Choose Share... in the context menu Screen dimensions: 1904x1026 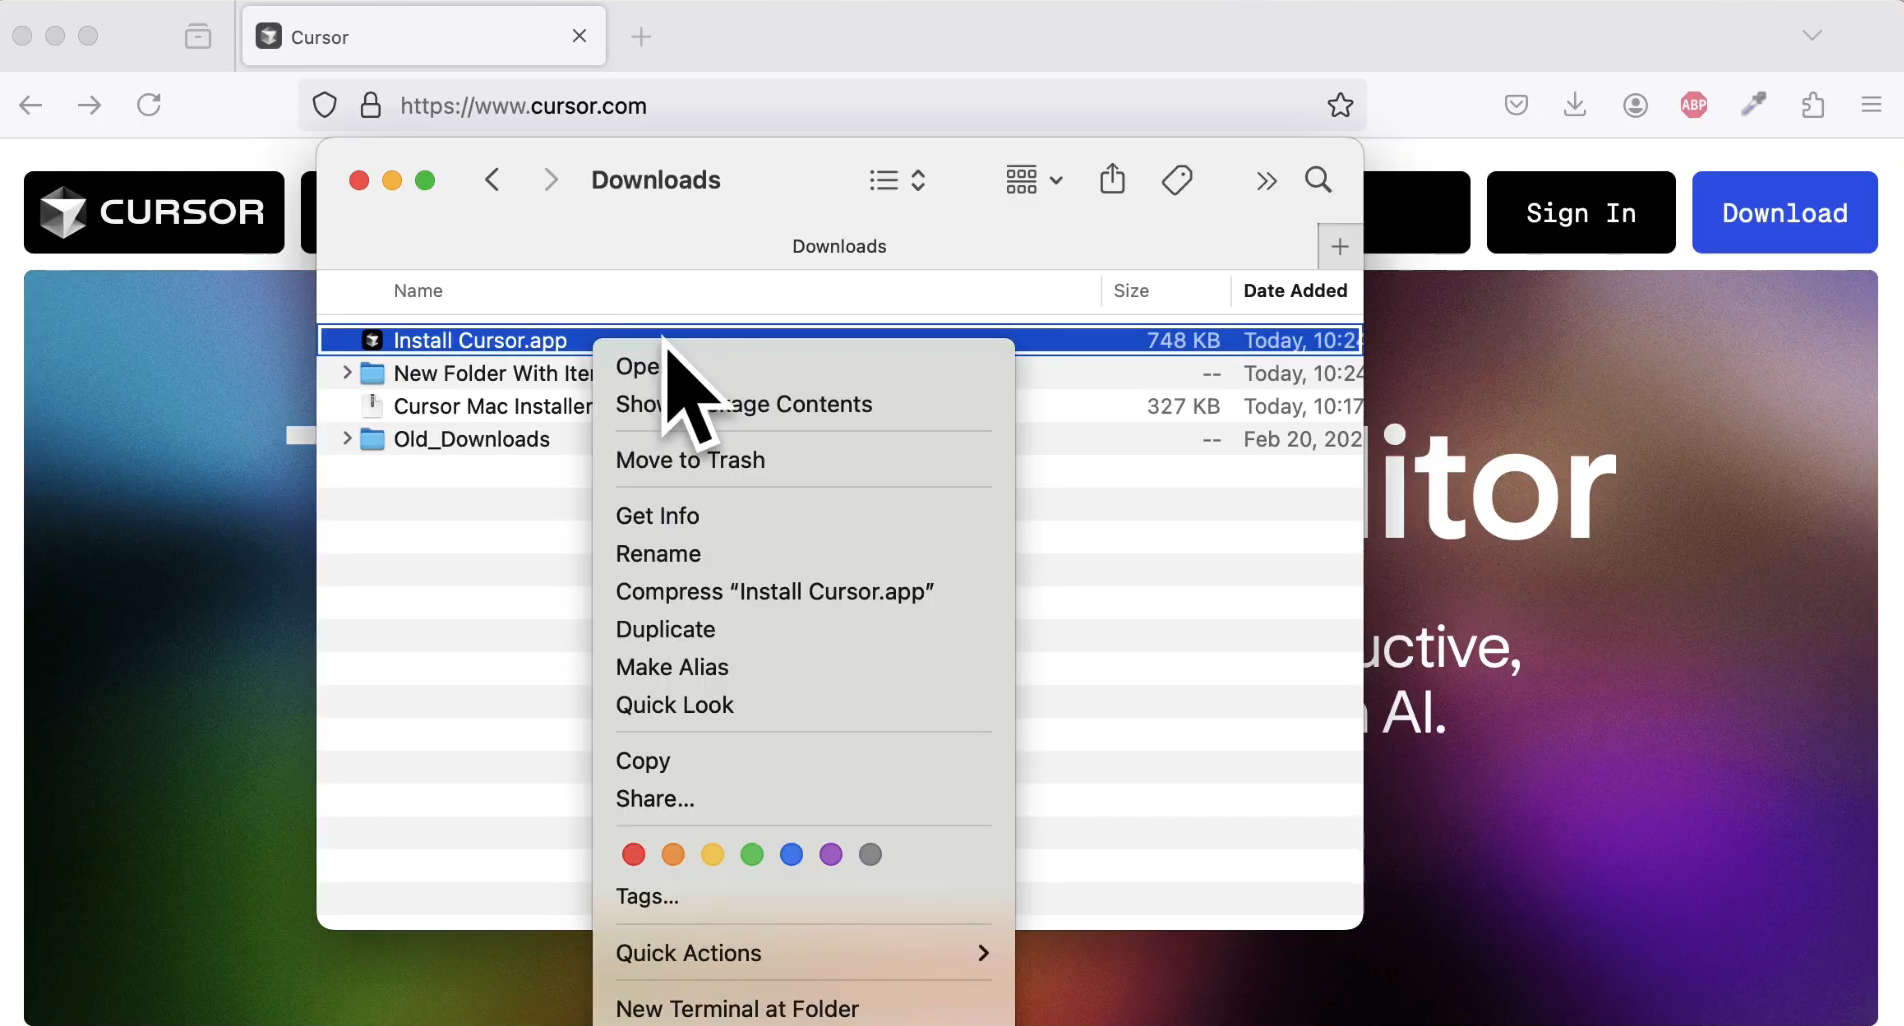[655, 799]
